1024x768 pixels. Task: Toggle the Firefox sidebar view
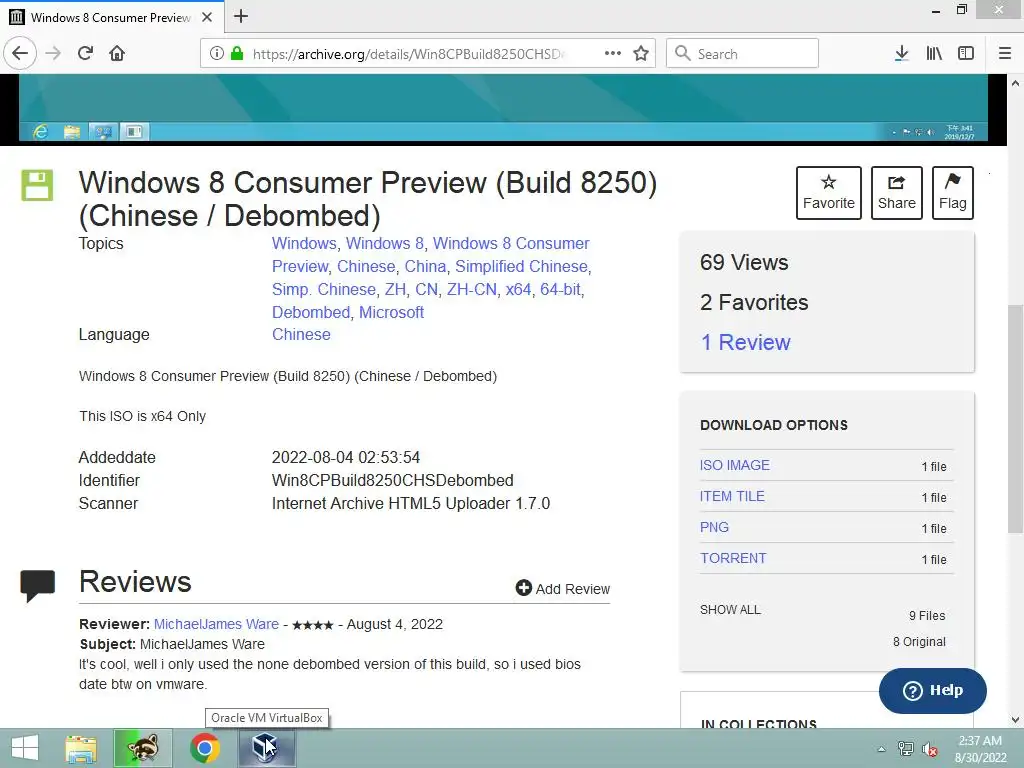pos(966,54)
